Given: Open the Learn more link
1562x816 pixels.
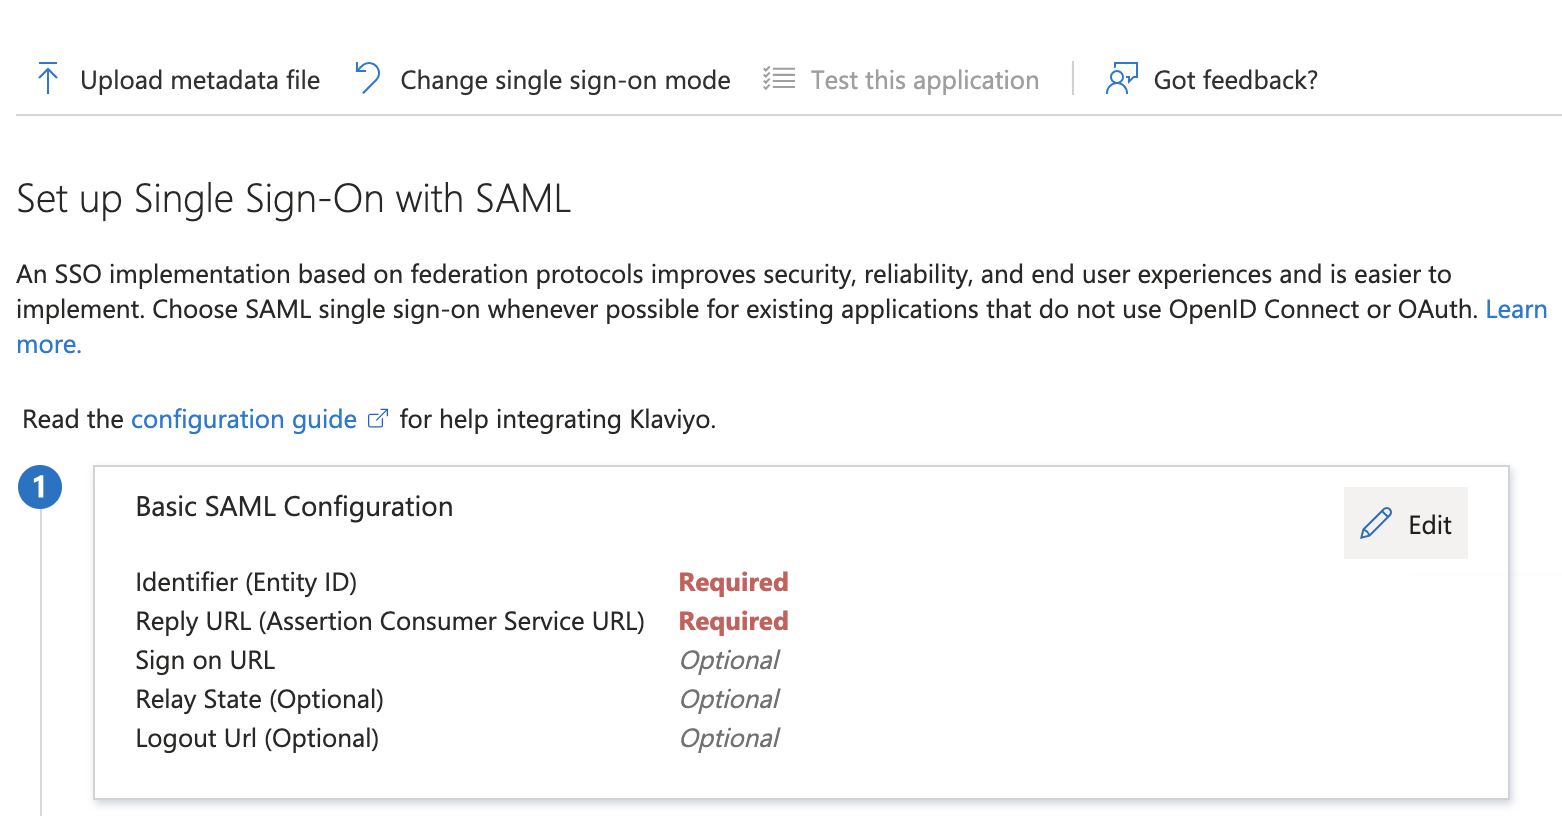Looking at the screenshot, I should click(1516, 309).
